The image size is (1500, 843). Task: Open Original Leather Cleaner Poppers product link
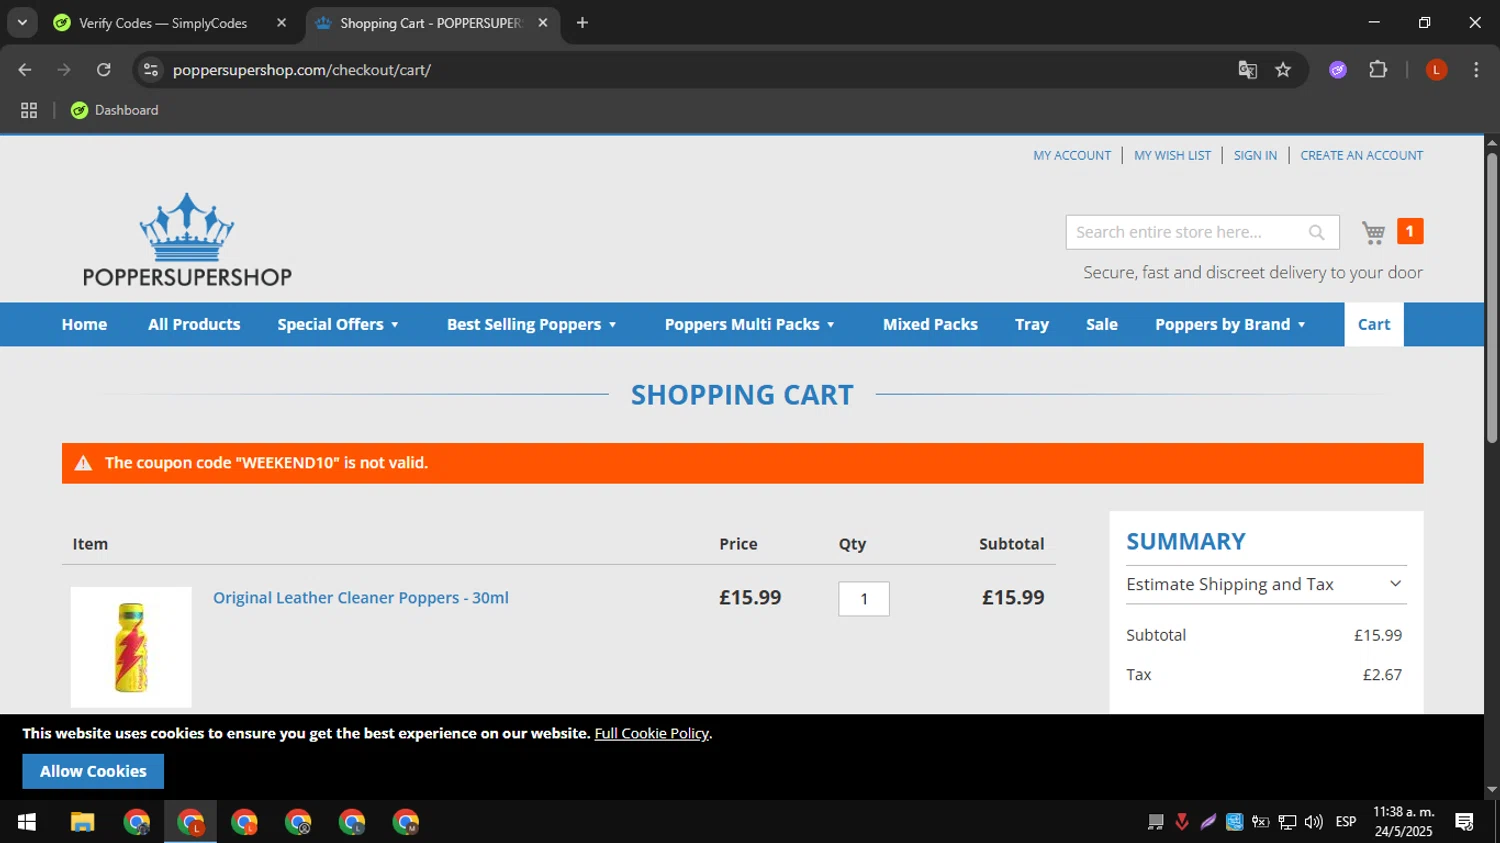361,597
